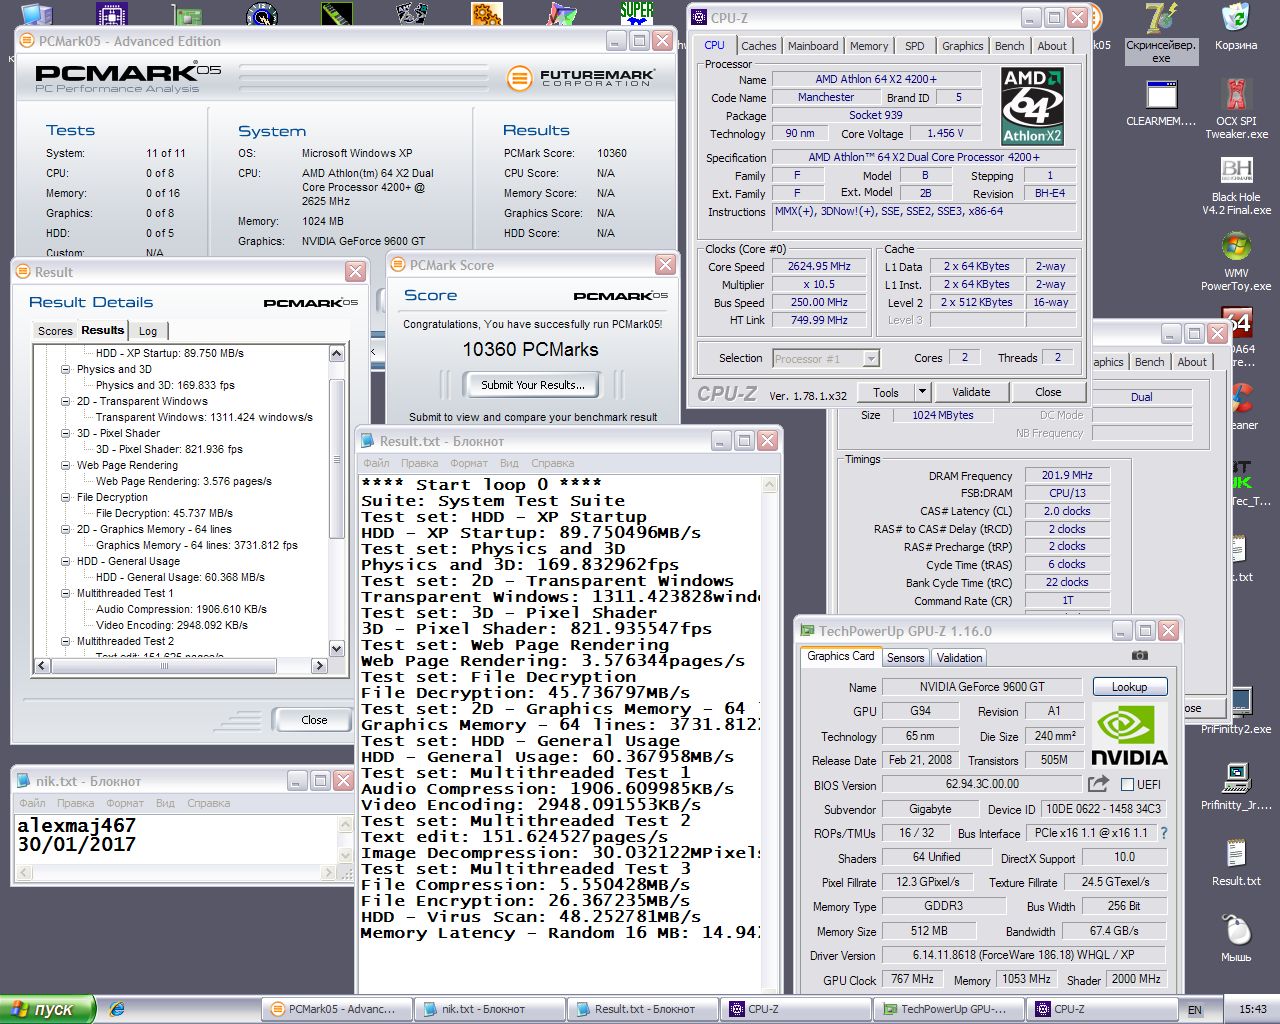The image size is (1280, 1024).
Task: Open Sensors tab in GPU-Z
Action: click(x=905, y=658)
